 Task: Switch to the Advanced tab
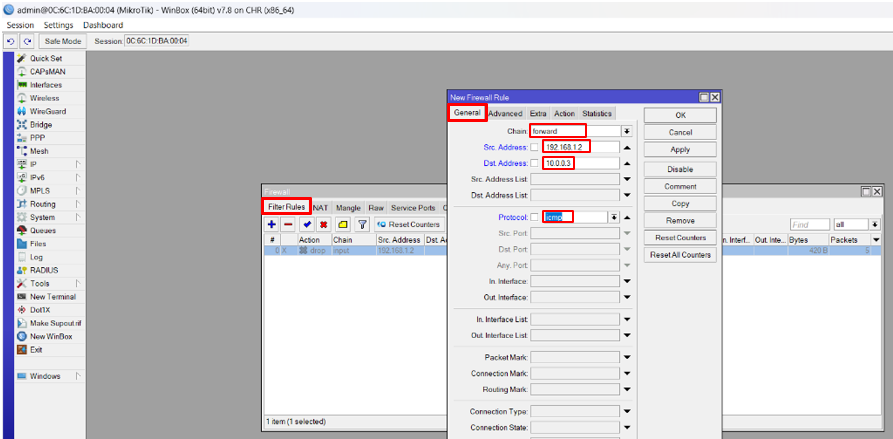[505, 114]
